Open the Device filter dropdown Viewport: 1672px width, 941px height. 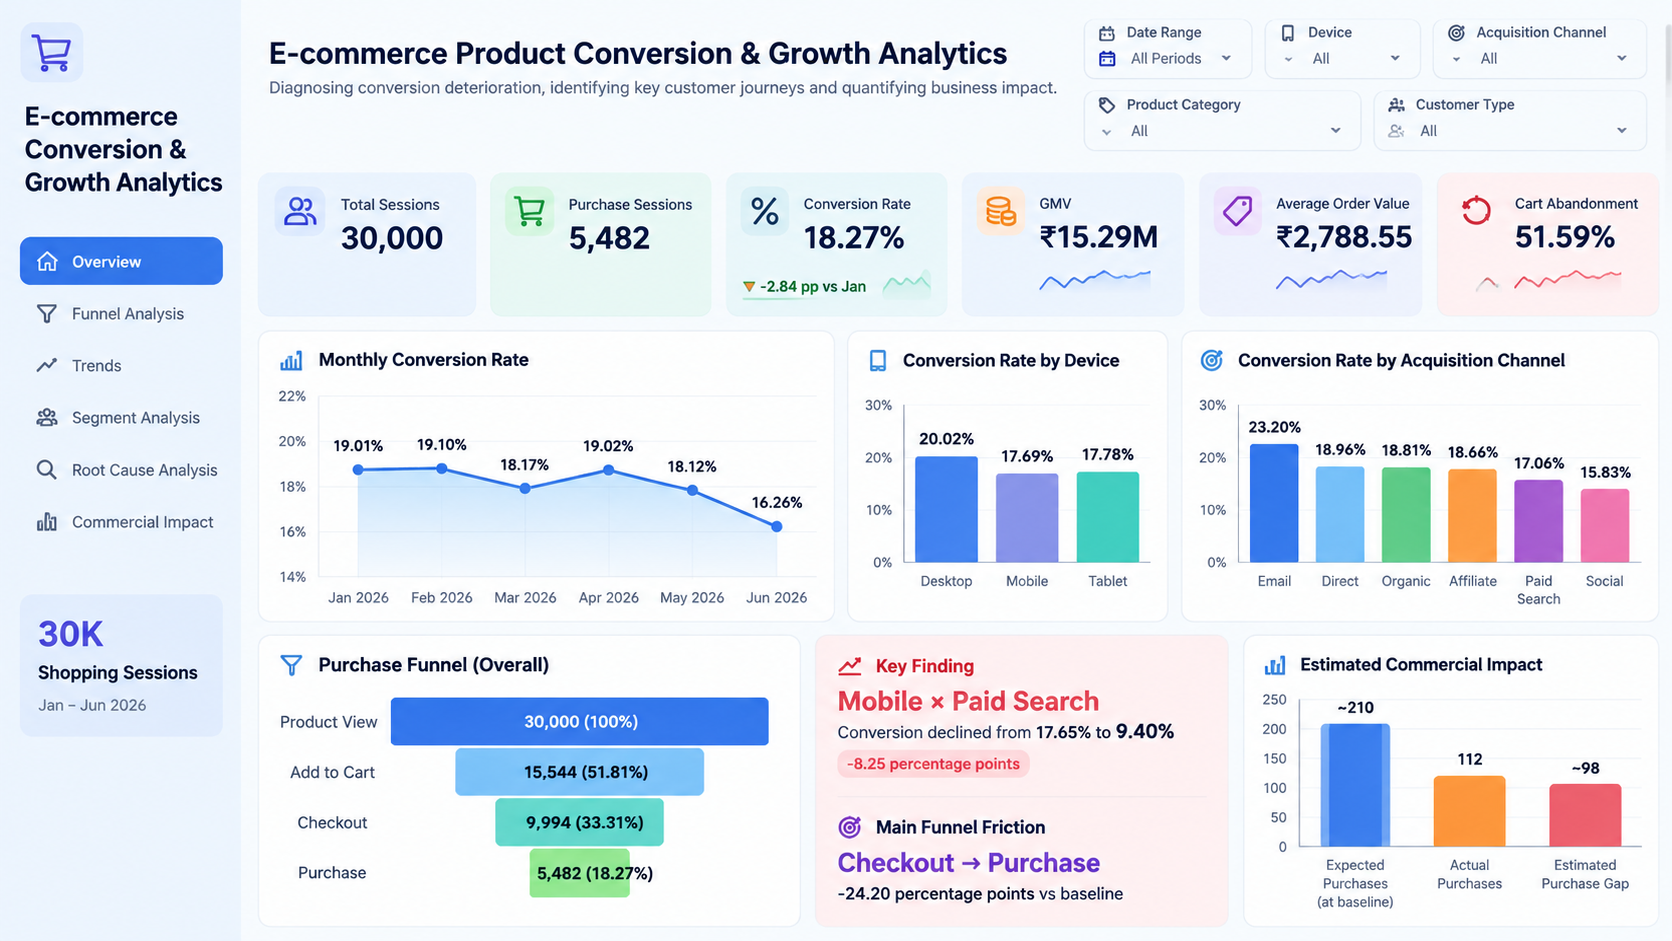(1342, 59)
